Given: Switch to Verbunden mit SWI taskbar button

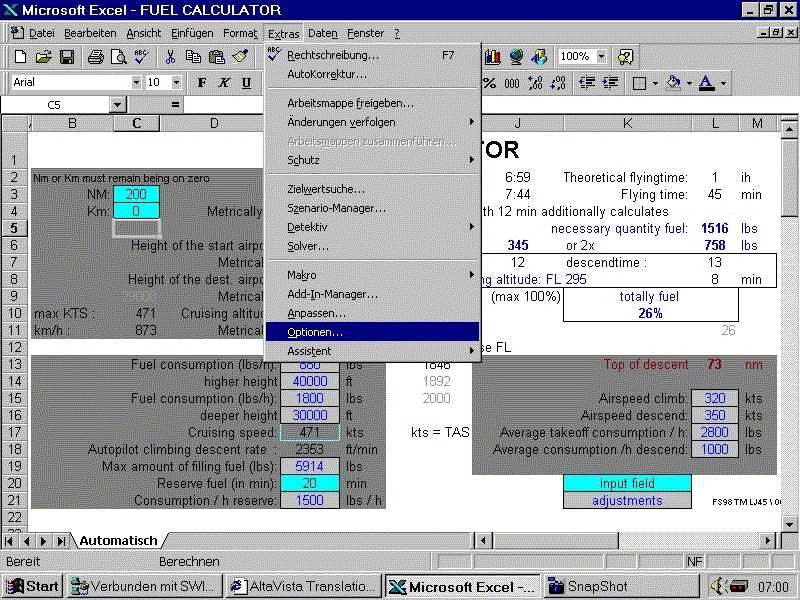Looking at the screenshot, I should (x=145, y=586).
